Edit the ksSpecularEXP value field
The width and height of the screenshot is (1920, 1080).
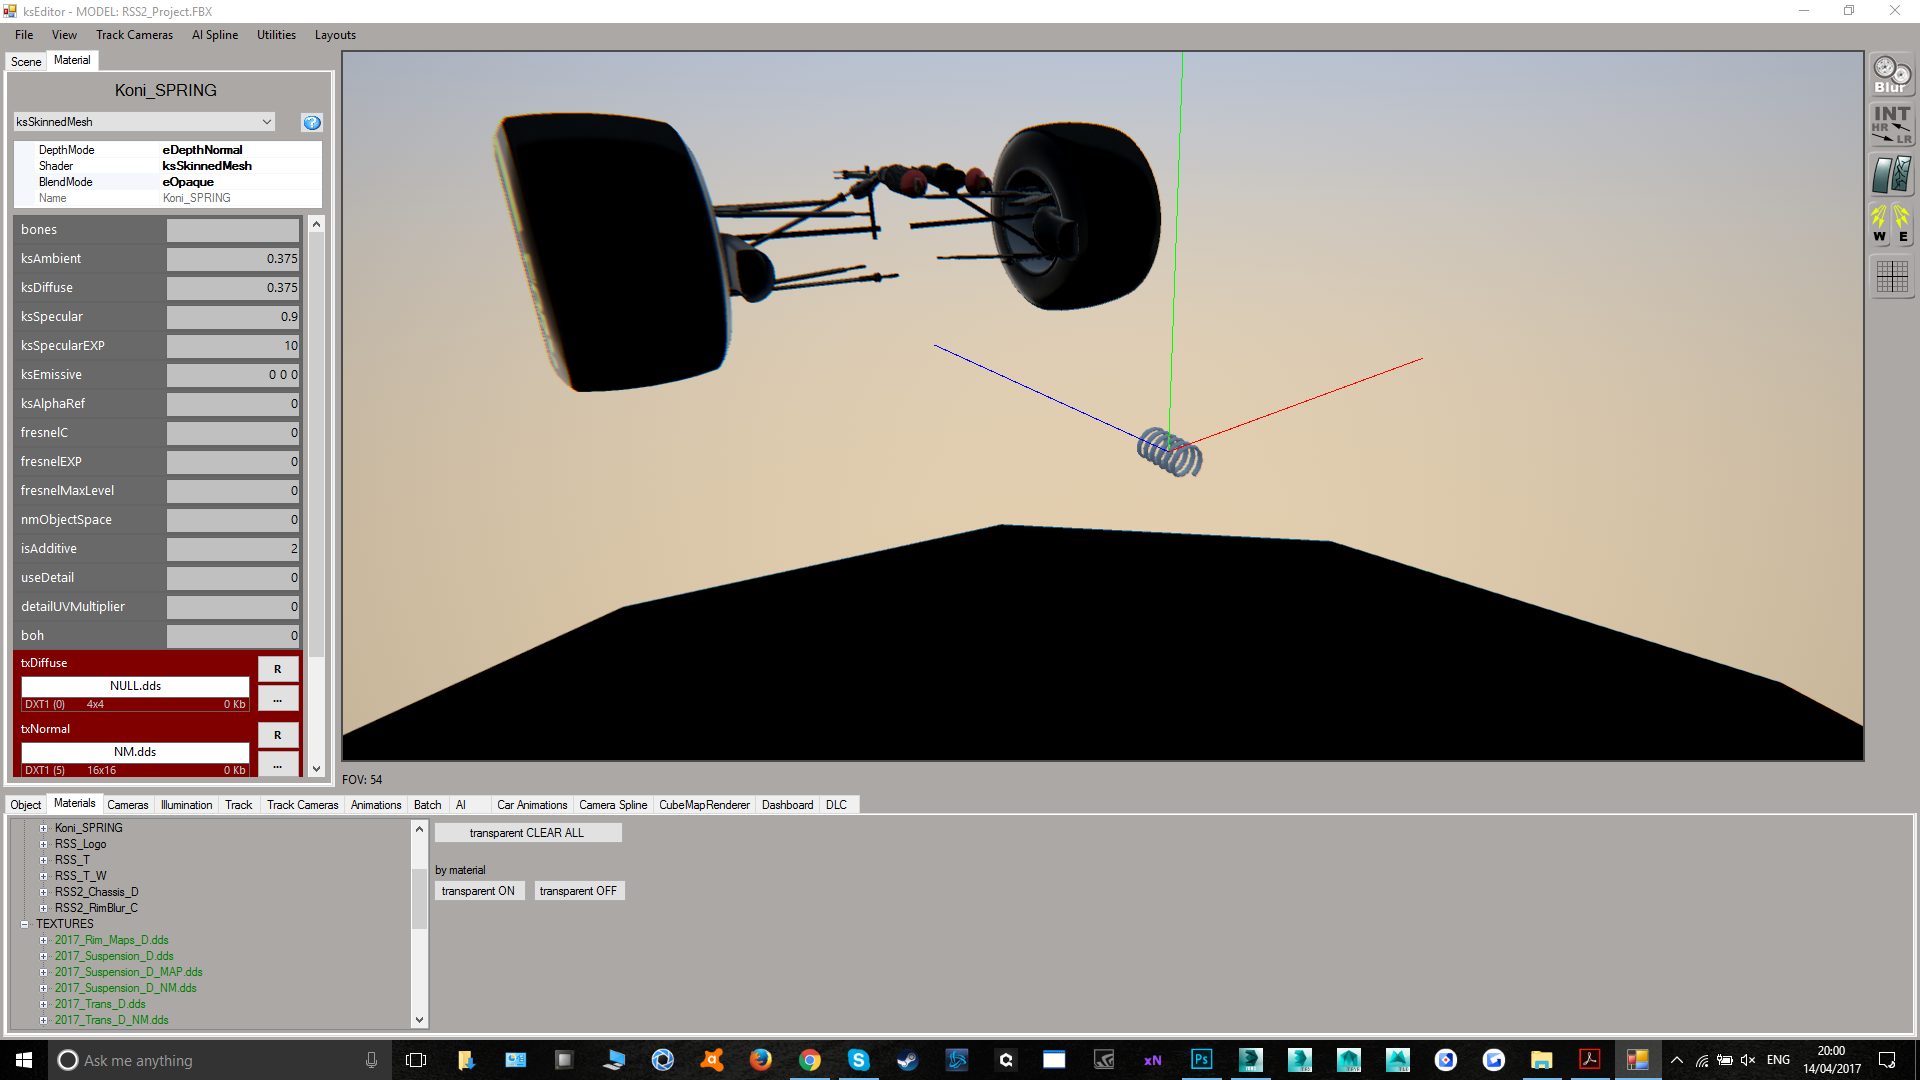[233, 346]
